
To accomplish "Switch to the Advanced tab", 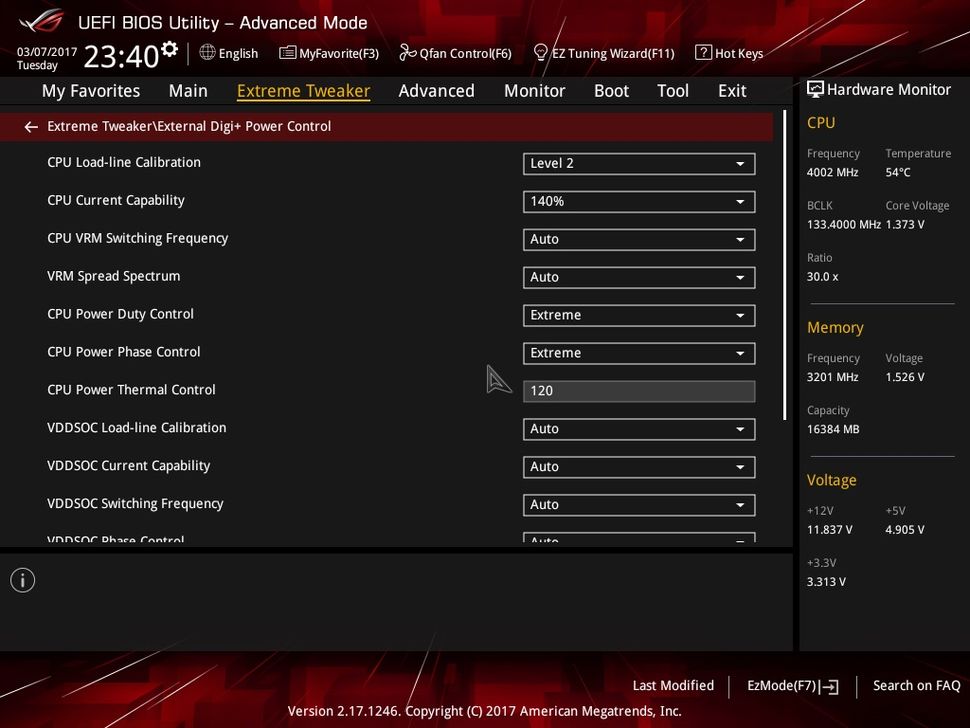I will (436, 90).
